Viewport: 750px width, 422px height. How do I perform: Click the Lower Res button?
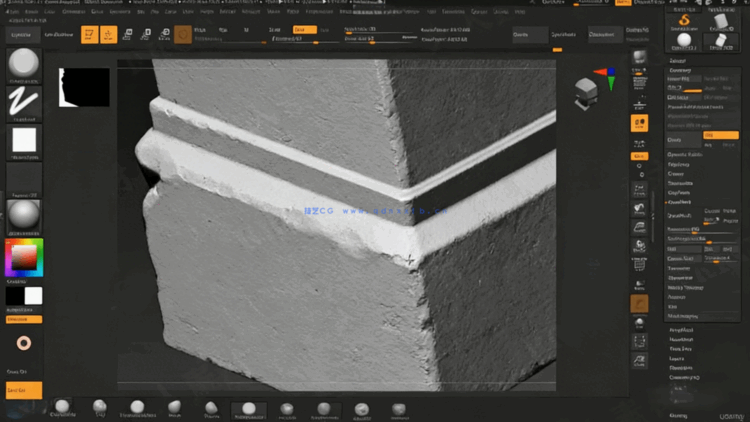684,79
